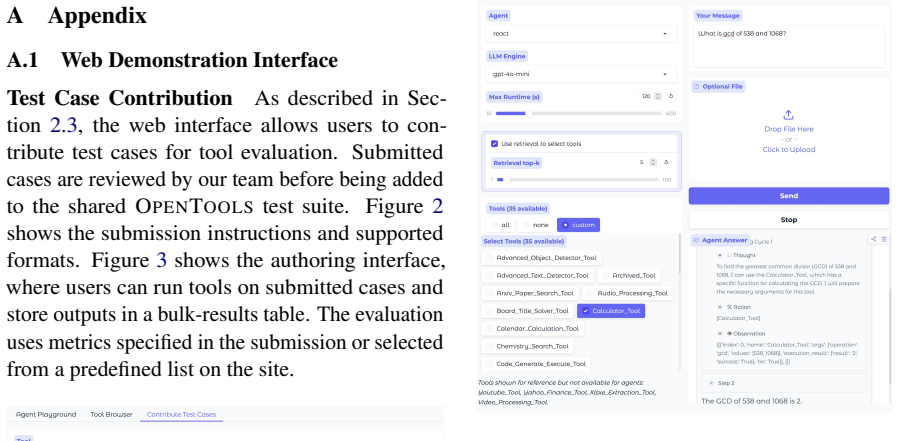This screenshot has height=441, width=898.
Task: Click chat icon beside Agent Answer label
Action: (696, 240)
